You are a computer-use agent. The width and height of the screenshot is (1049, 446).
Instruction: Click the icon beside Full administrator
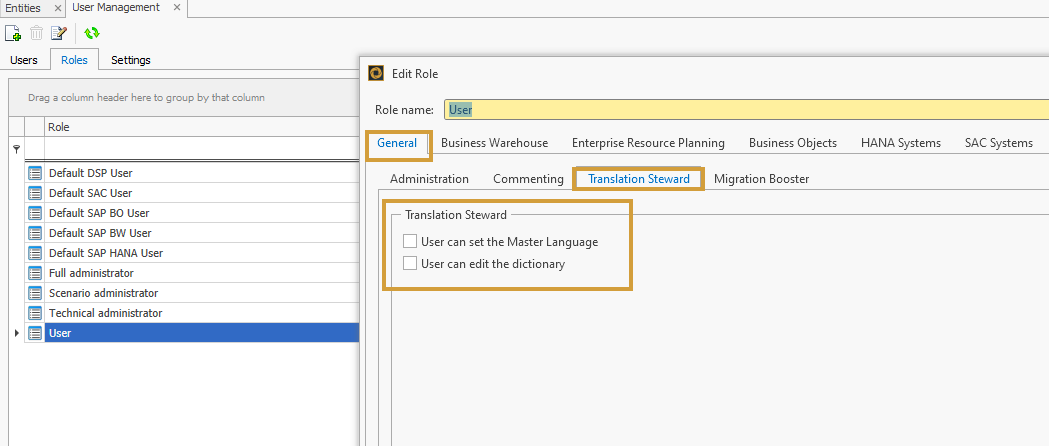click(35, 273)
